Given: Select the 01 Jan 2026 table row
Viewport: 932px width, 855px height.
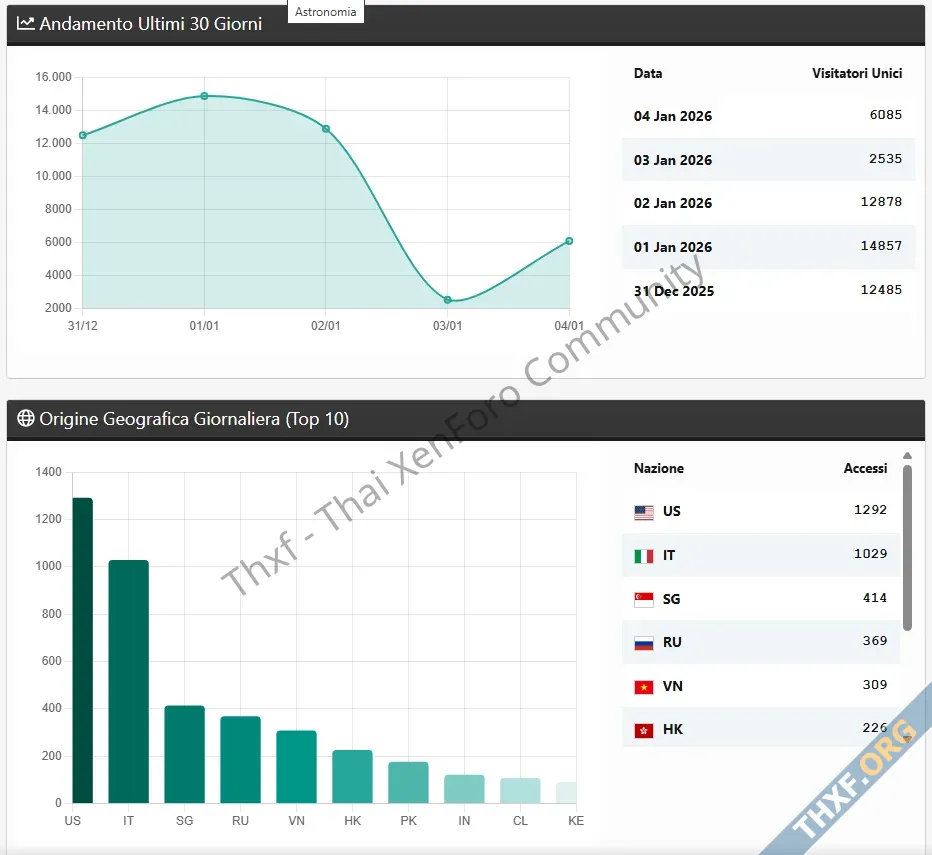Looking at the screenshot, I should point(768,247).
